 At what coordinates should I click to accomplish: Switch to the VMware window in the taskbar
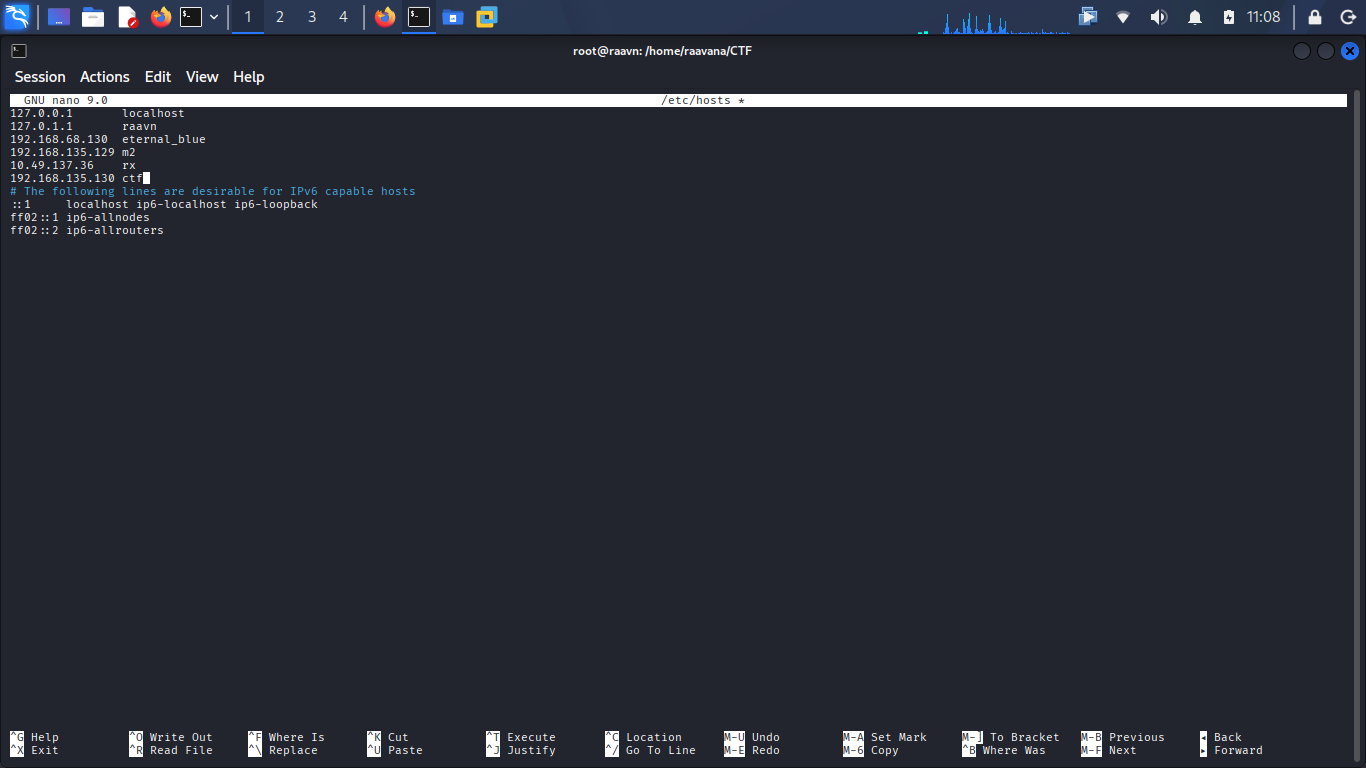pos(487,17)
